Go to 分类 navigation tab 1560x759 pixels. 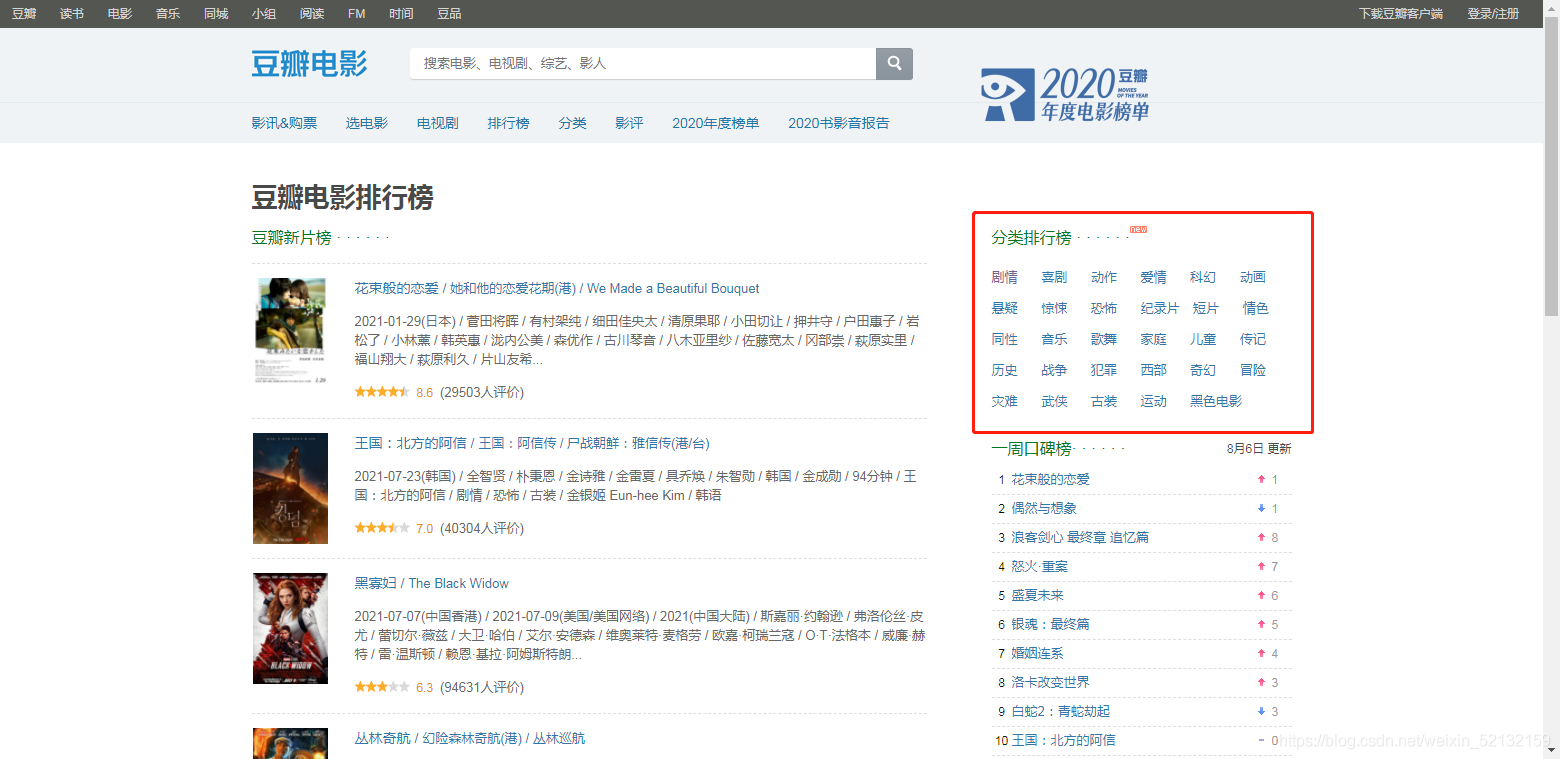coord(573,123)
